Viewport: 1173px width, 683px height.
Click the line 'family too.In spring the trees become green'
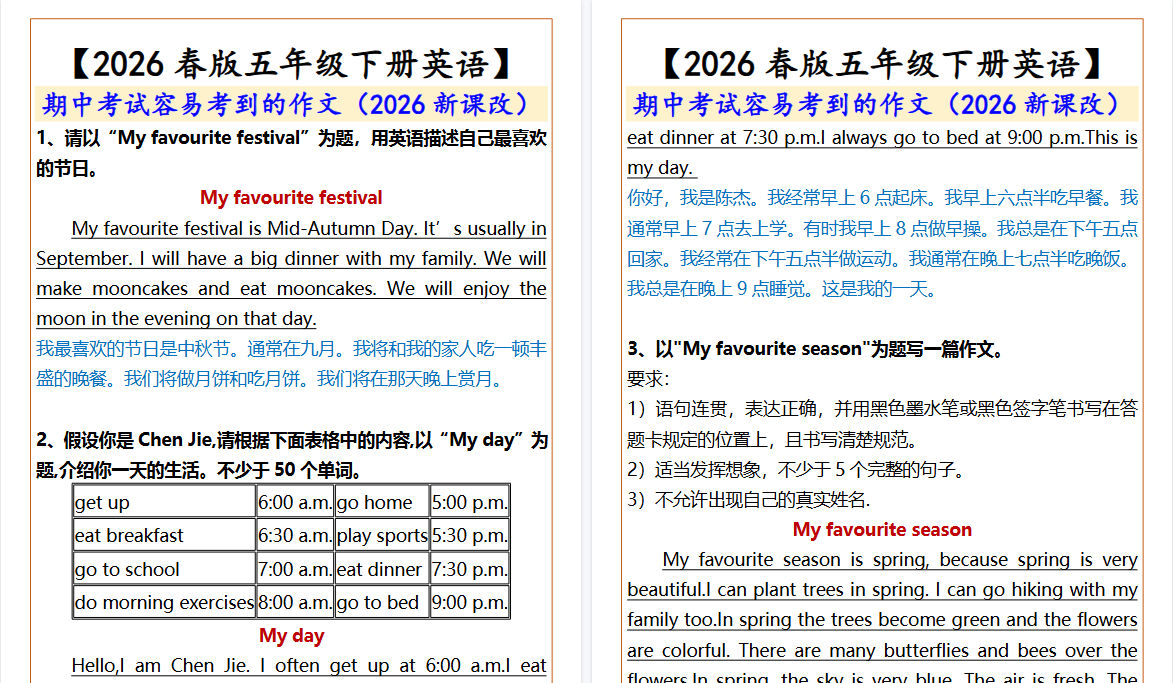pyautogui.click(x=882, y=620)
